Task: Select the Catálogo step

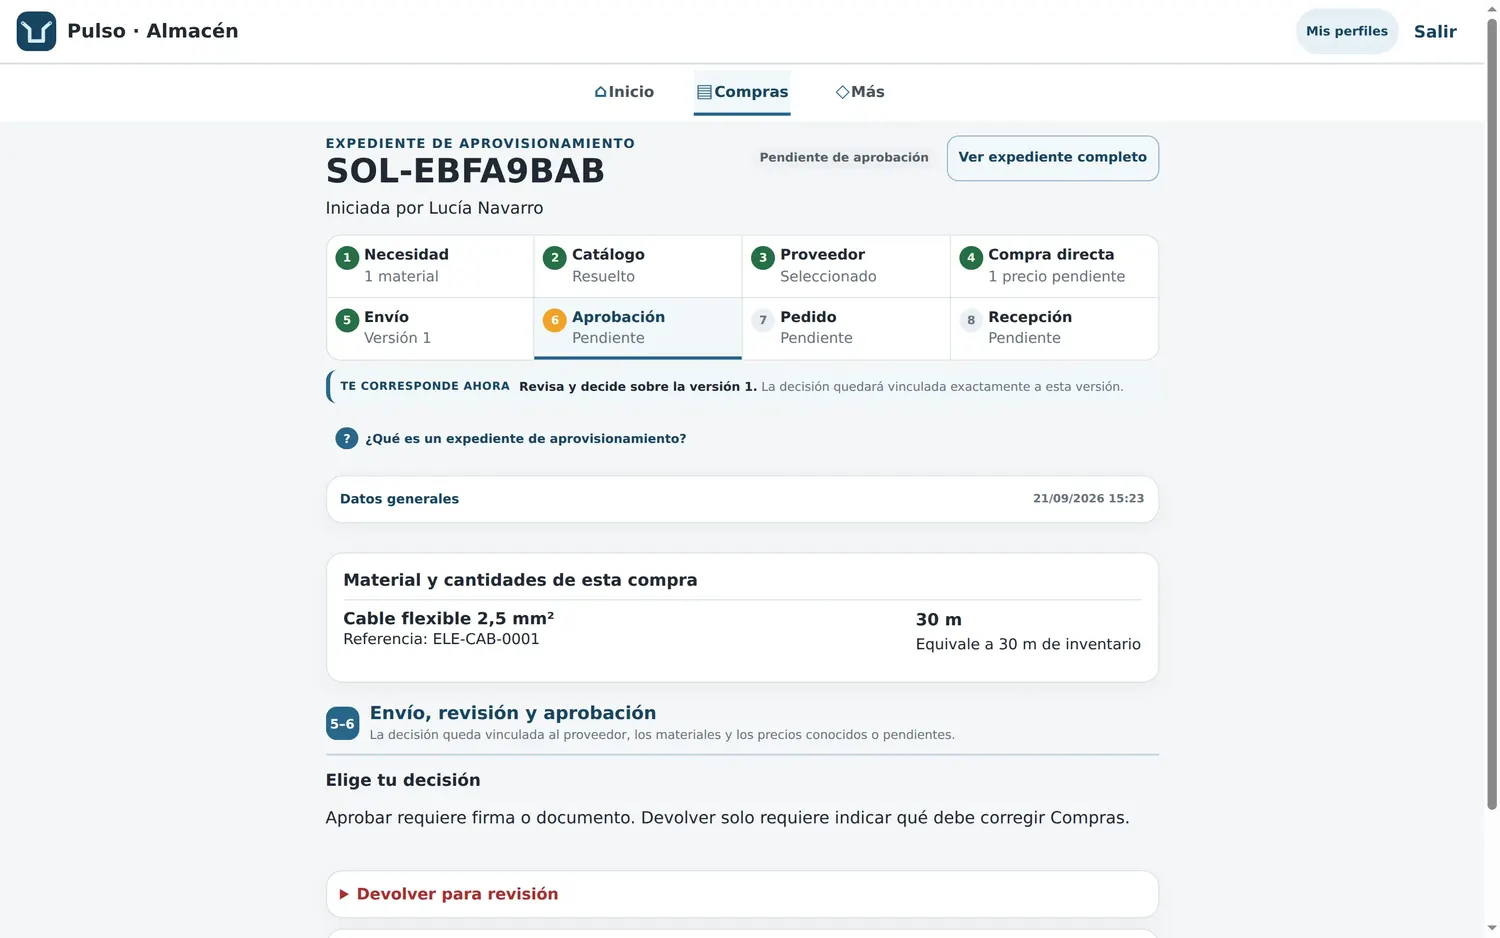Action: [x=638, y=266]
